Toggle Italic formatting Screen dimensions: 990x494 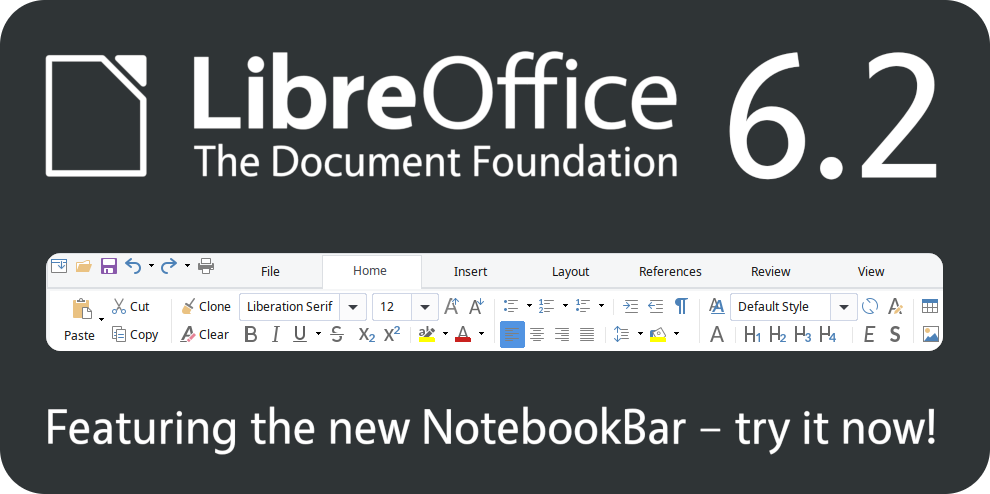[x=275, y=334]
